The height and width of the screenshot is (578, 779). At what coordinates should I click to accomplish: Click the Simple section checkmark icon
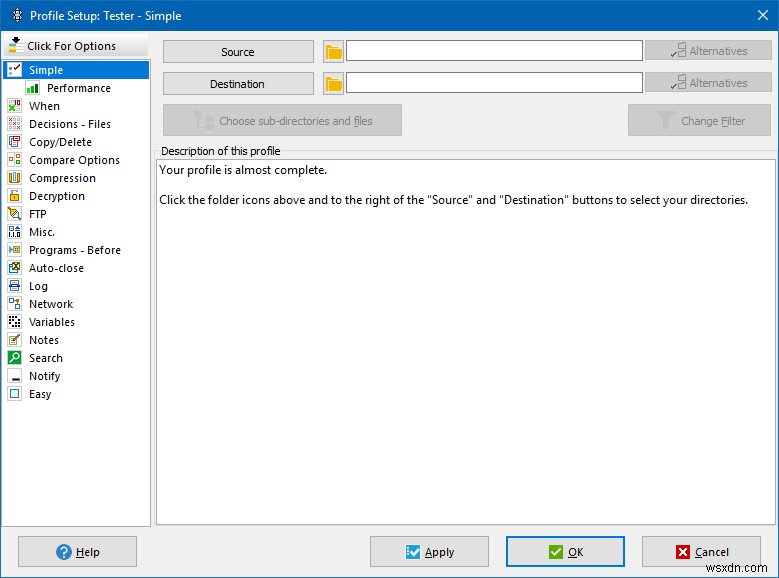pos(14,70)
